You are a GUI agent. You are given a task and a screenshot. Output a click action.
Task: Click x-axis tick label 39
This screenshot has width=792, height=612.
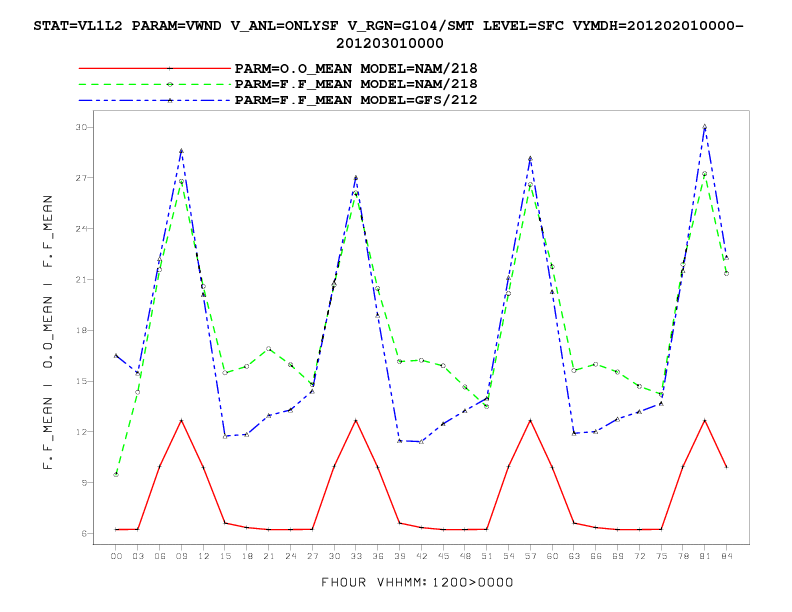400,556
